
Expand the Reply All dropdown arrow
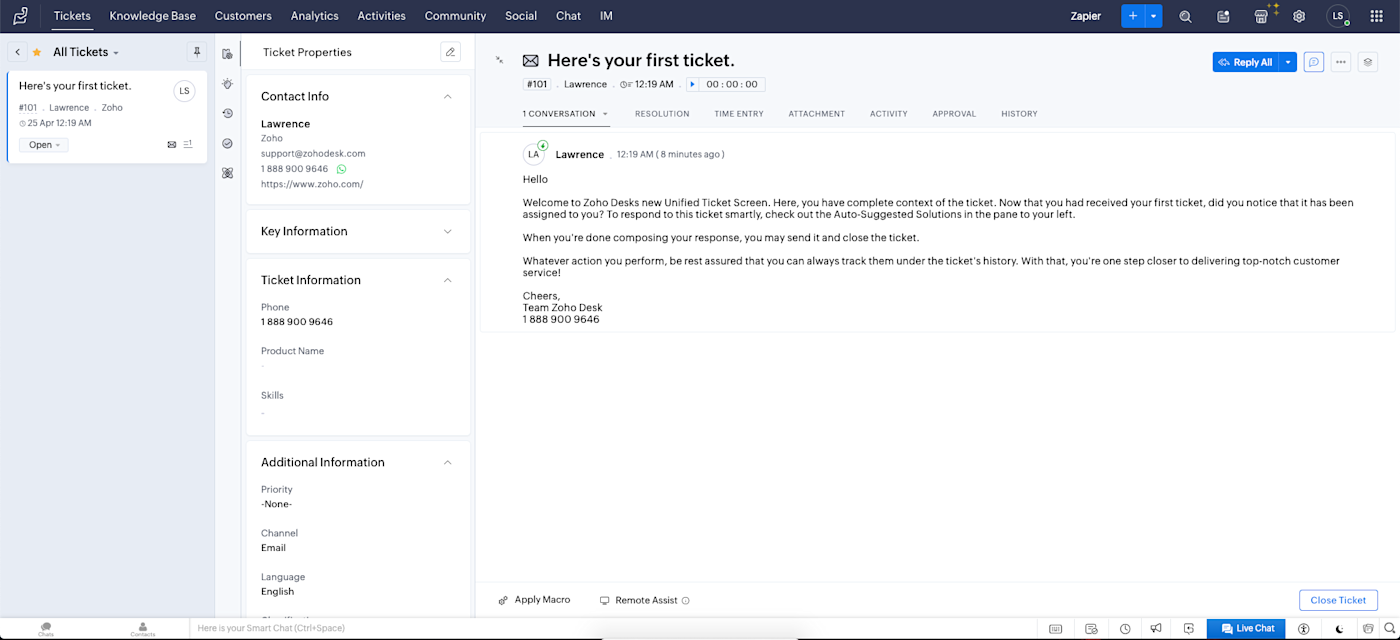(x=1288, y=62)
